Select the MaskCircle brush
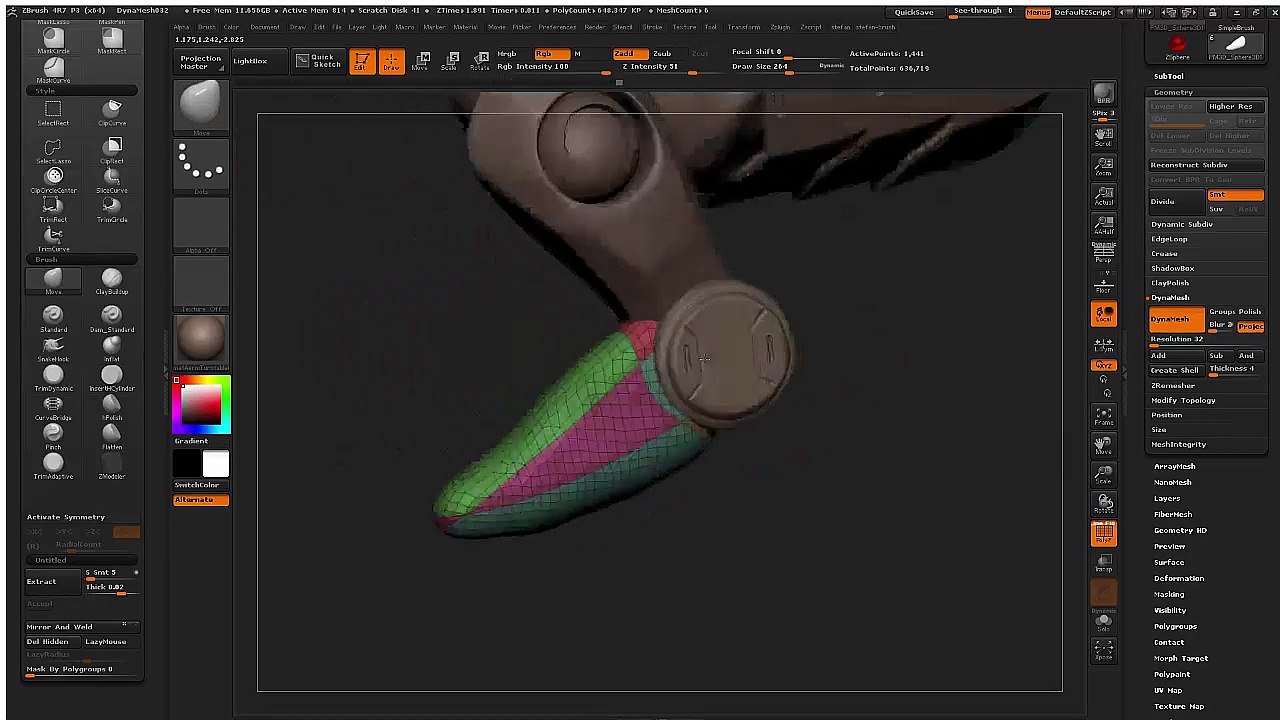Viewport: 1280px width, 720px height. [x=53, y=41]
